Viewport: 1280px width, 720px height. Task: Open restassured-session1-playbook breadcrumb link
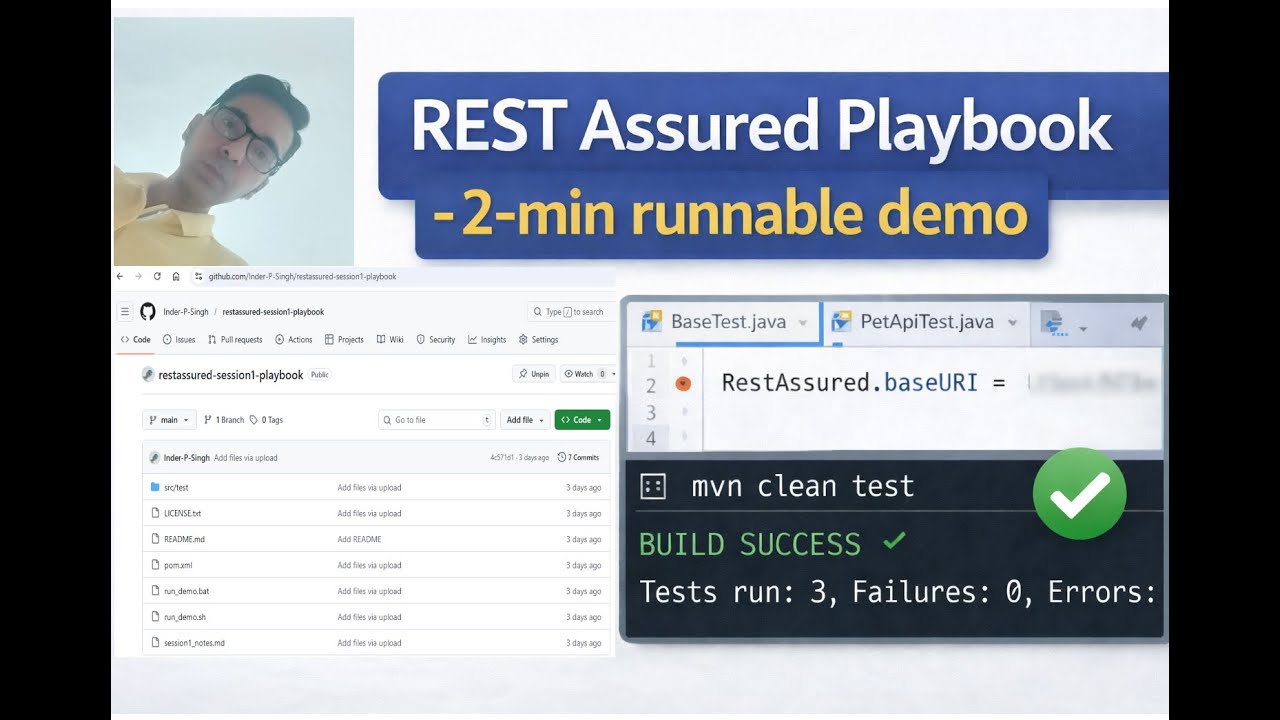[273, 312]
